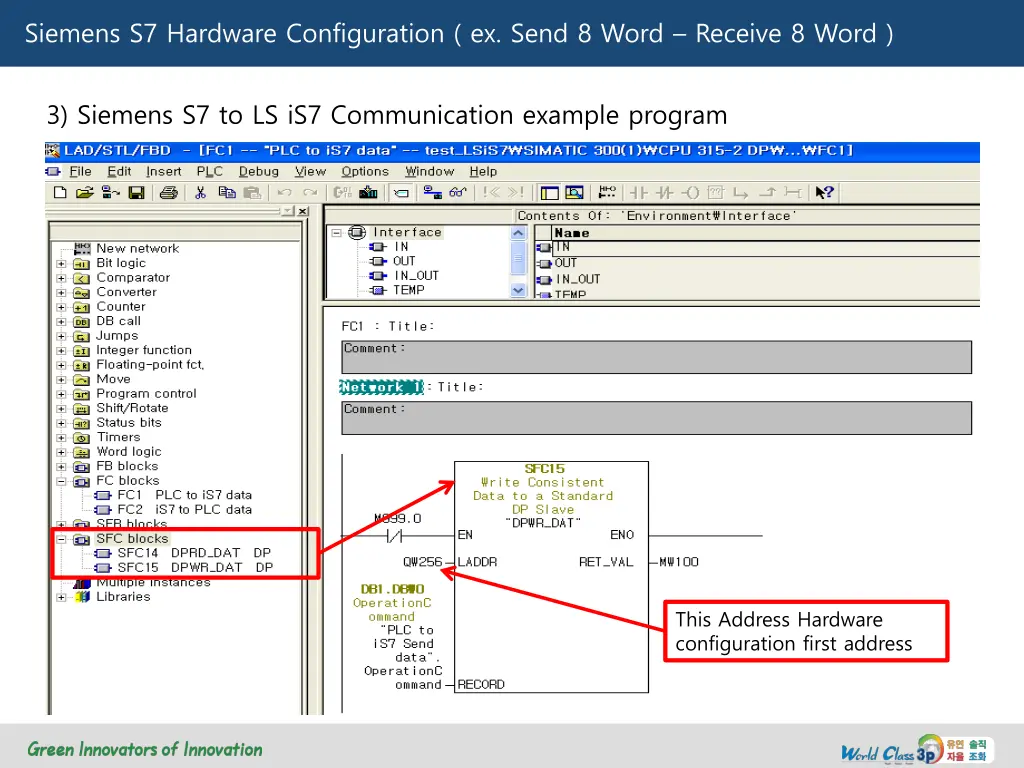
Task: Open the Help menu
Action: (483, 171)
